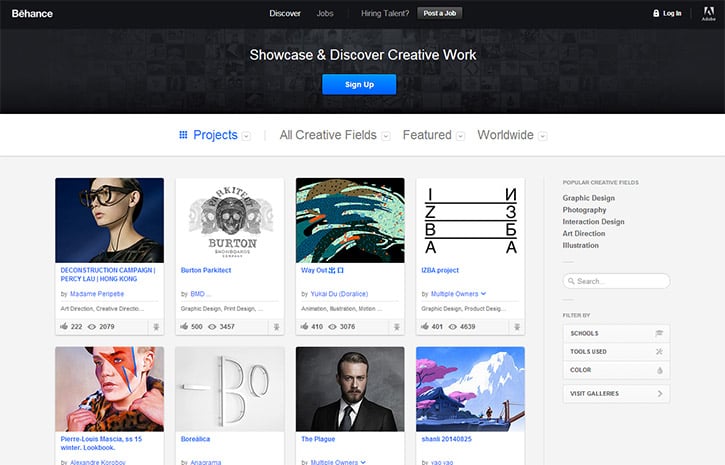The image size is (725, 465).
Task: Click Hiring Talent? in navigation
Action: coord(385,13)
